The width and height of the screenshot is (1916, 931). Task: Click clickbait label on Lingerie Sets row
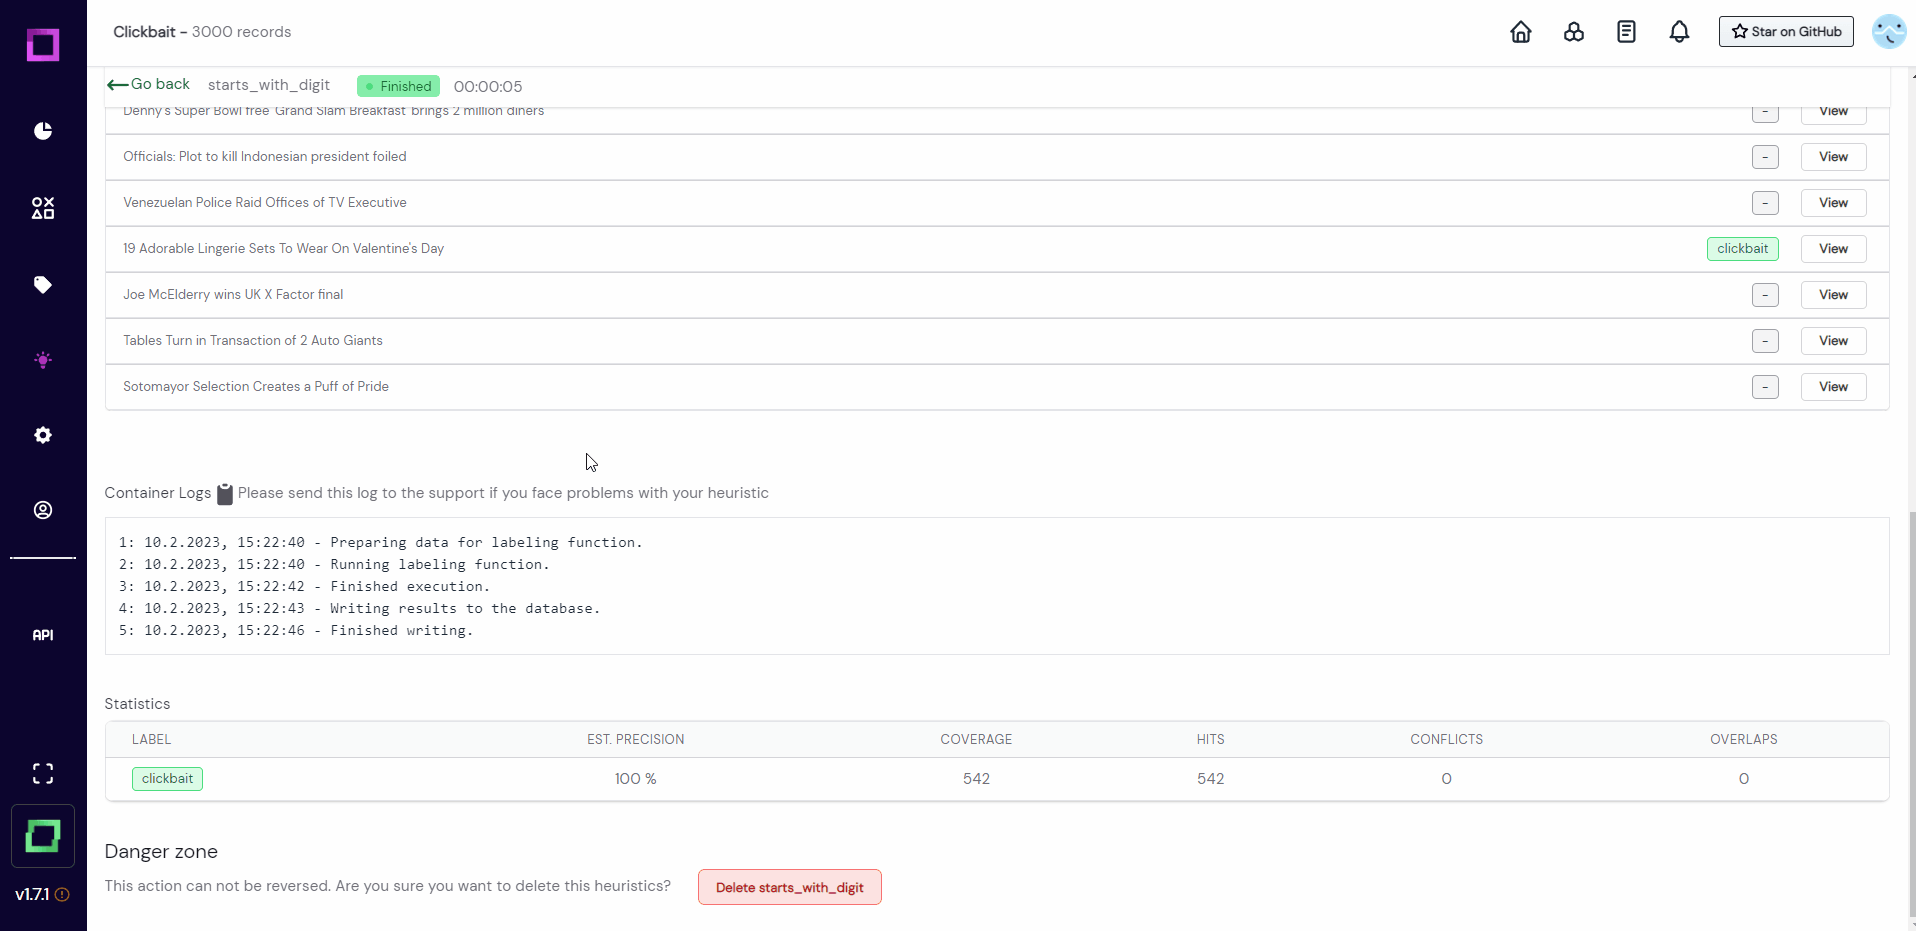coord(1742,249)
